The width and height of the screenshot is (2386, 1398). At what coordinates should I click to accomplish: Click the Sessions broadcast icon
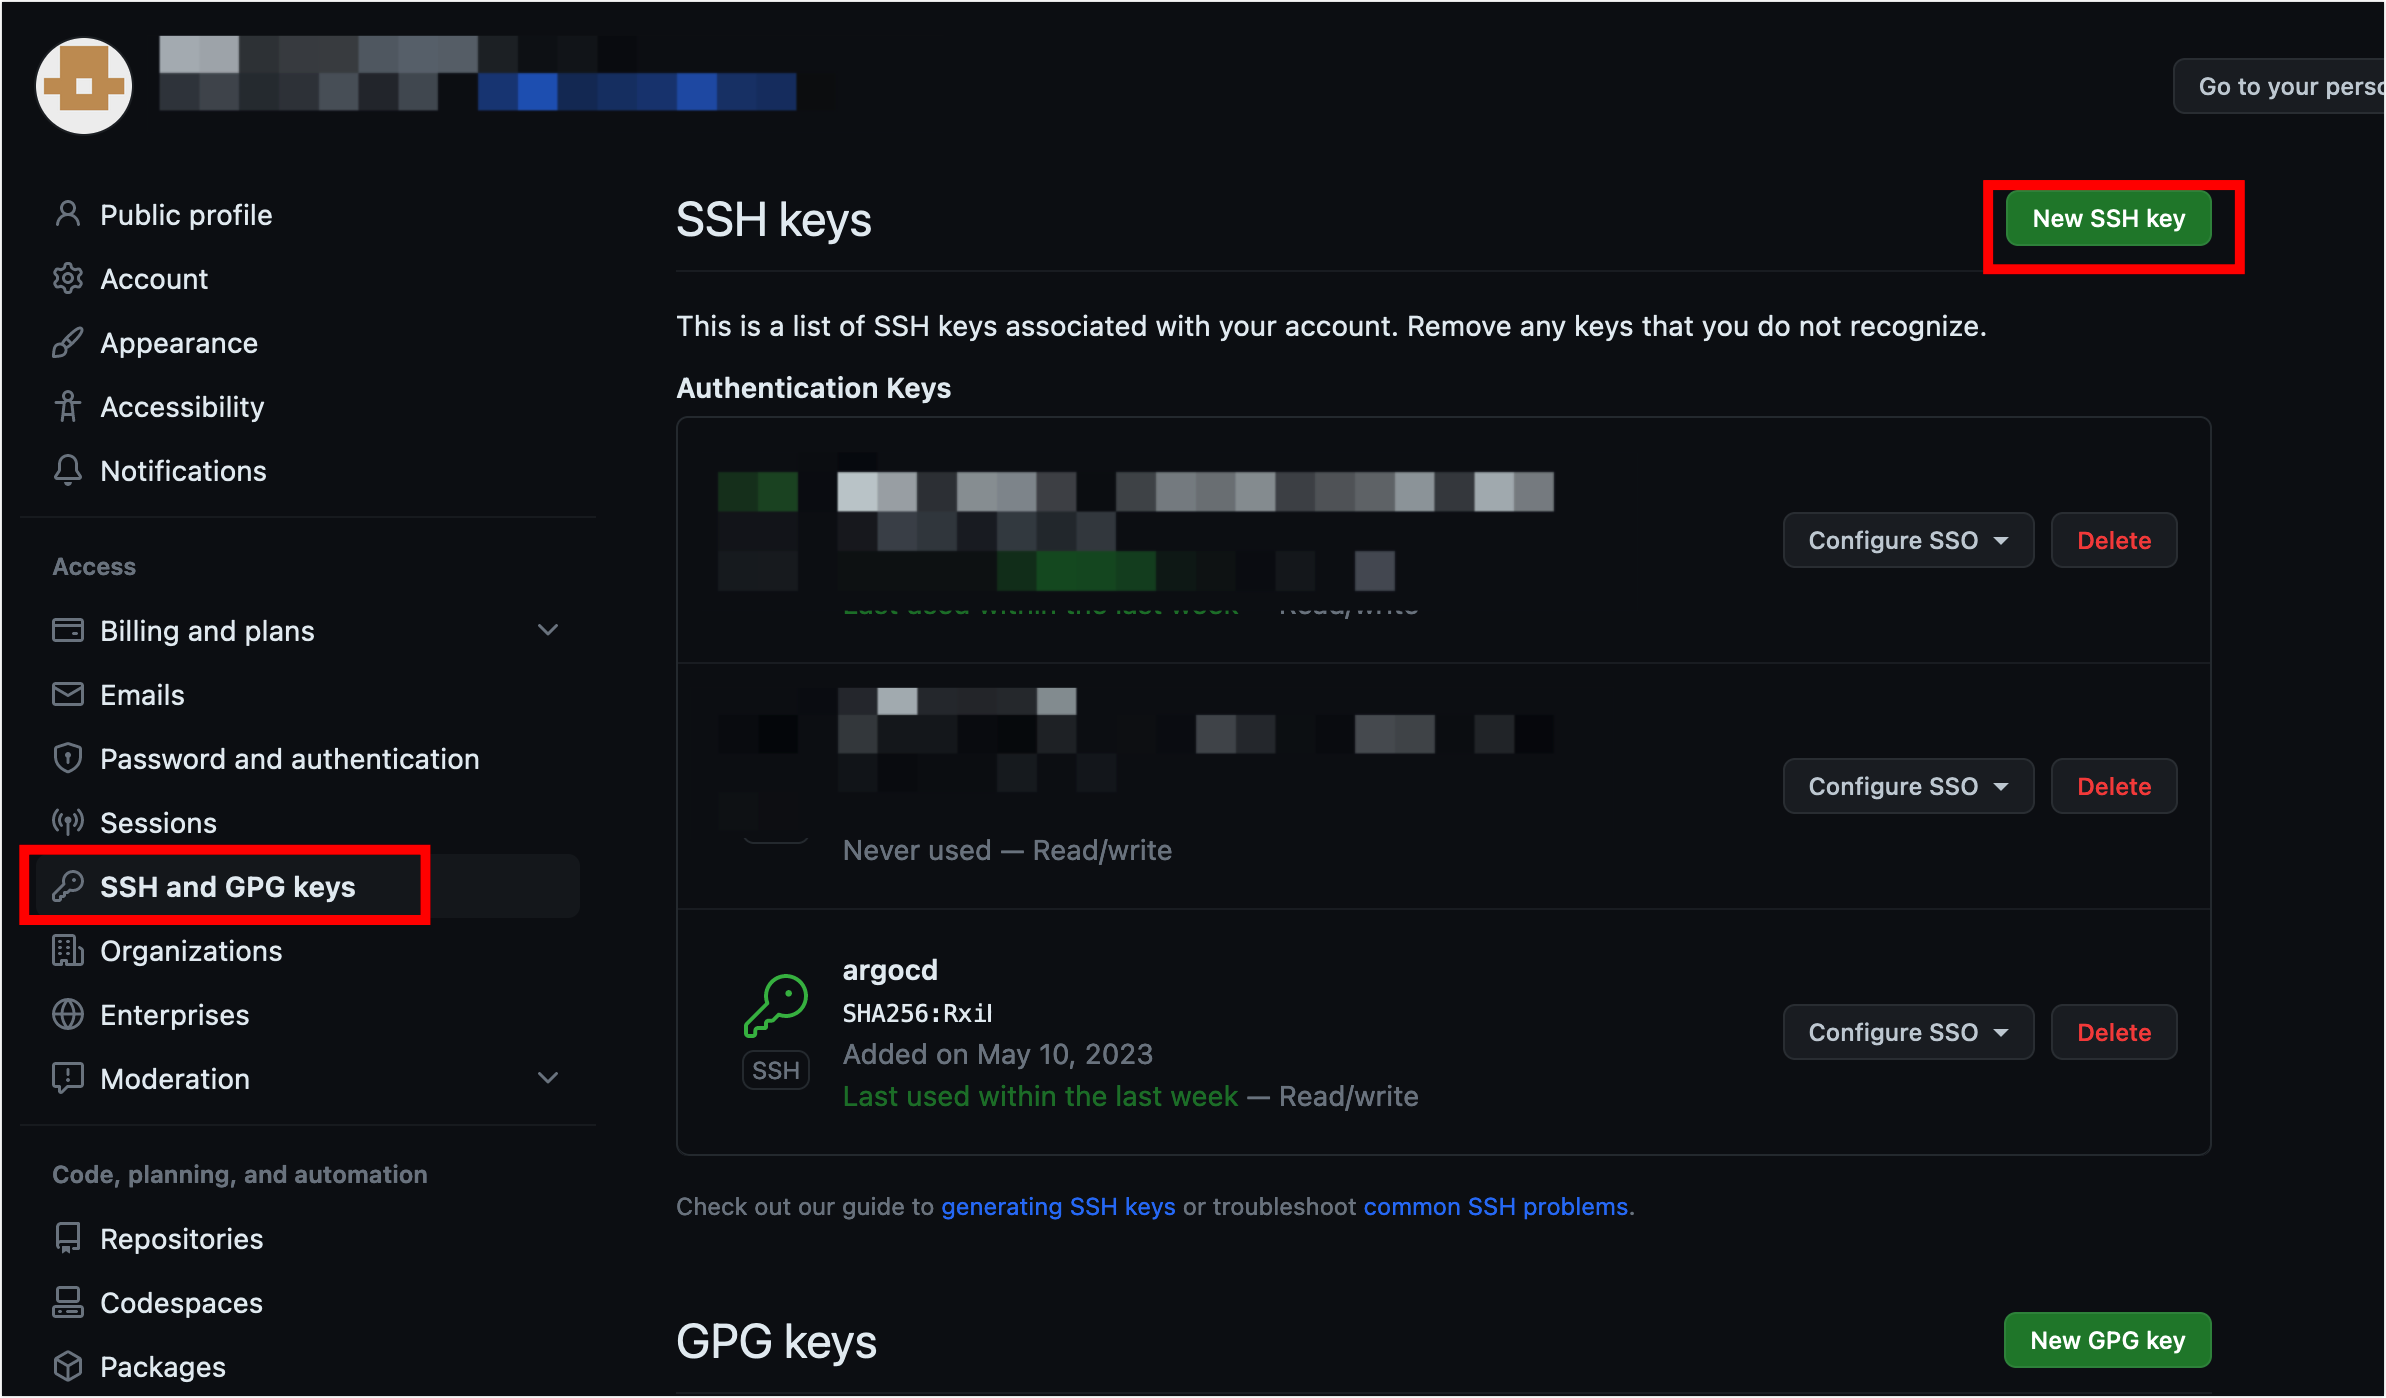(68, 822)
